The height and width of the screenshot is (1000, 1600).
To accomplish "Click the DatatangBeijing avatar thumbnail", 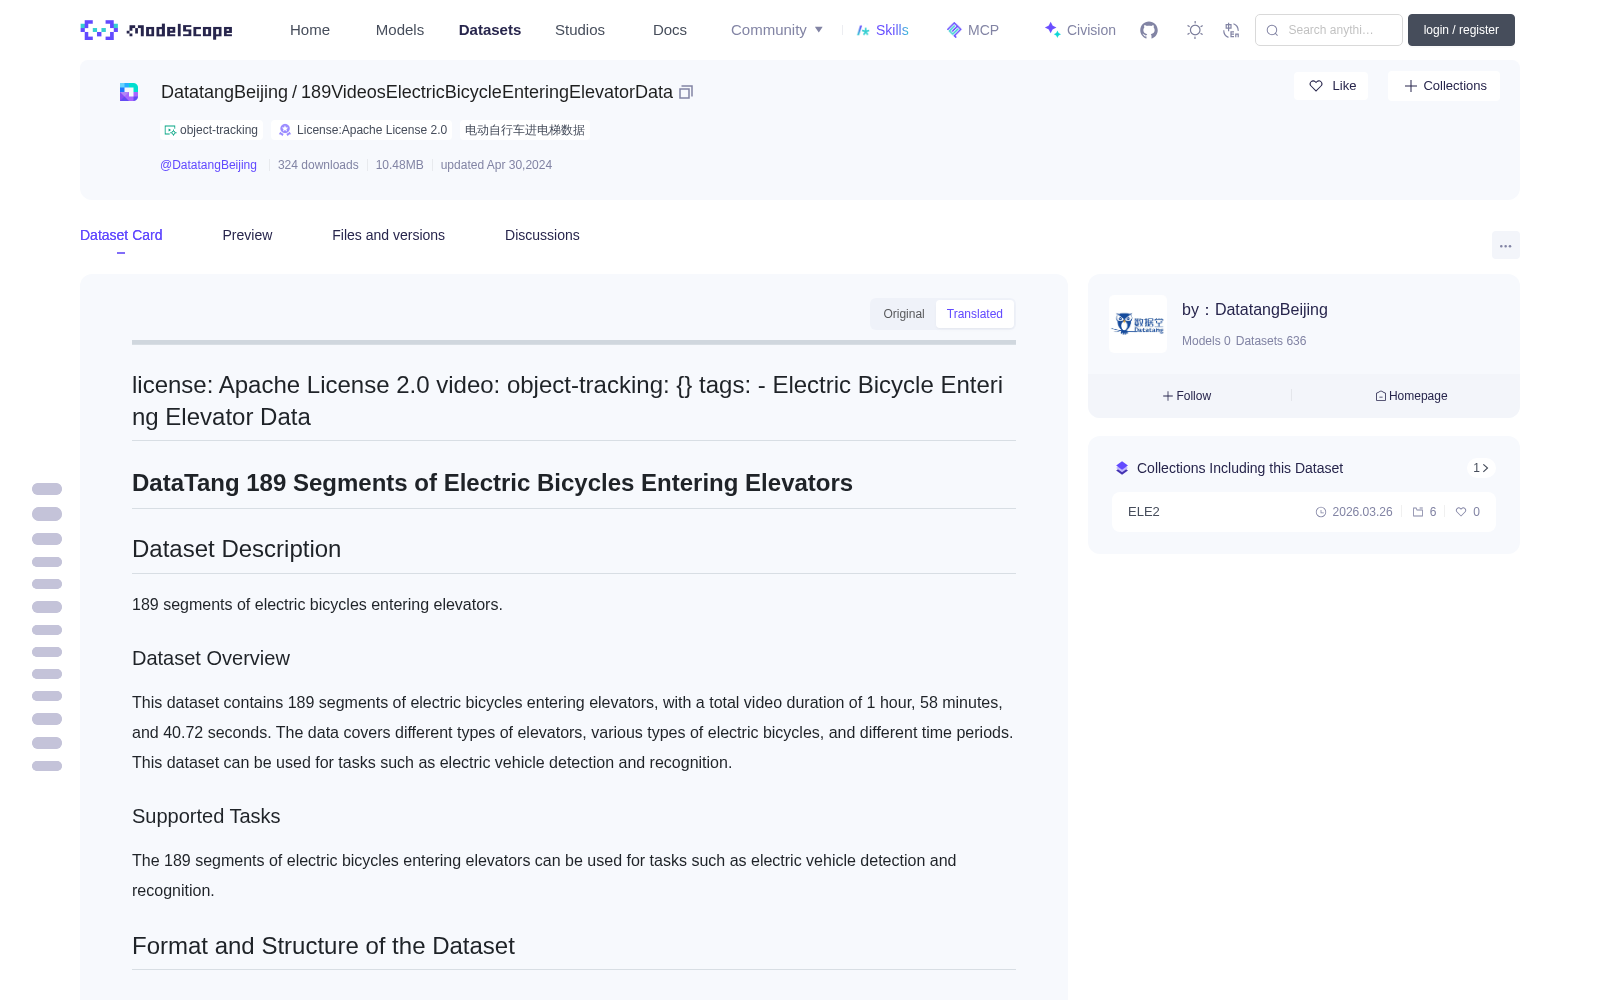I will click(1138, 323).
